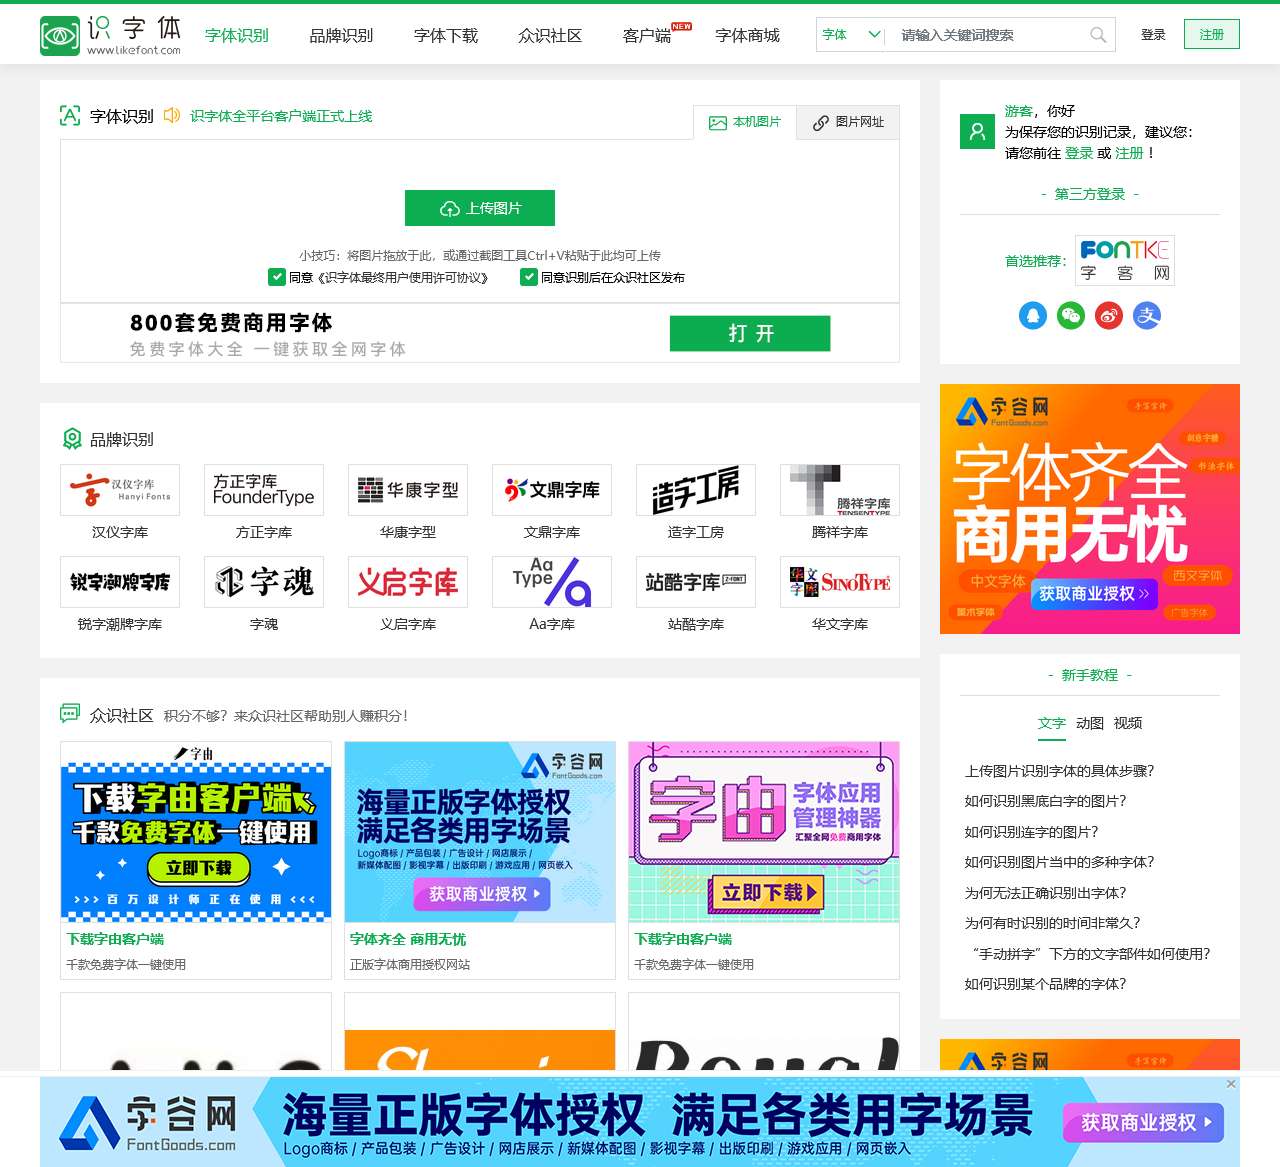
Task: Click the guest user avatar icon
Action: click(x=977, y=131)
